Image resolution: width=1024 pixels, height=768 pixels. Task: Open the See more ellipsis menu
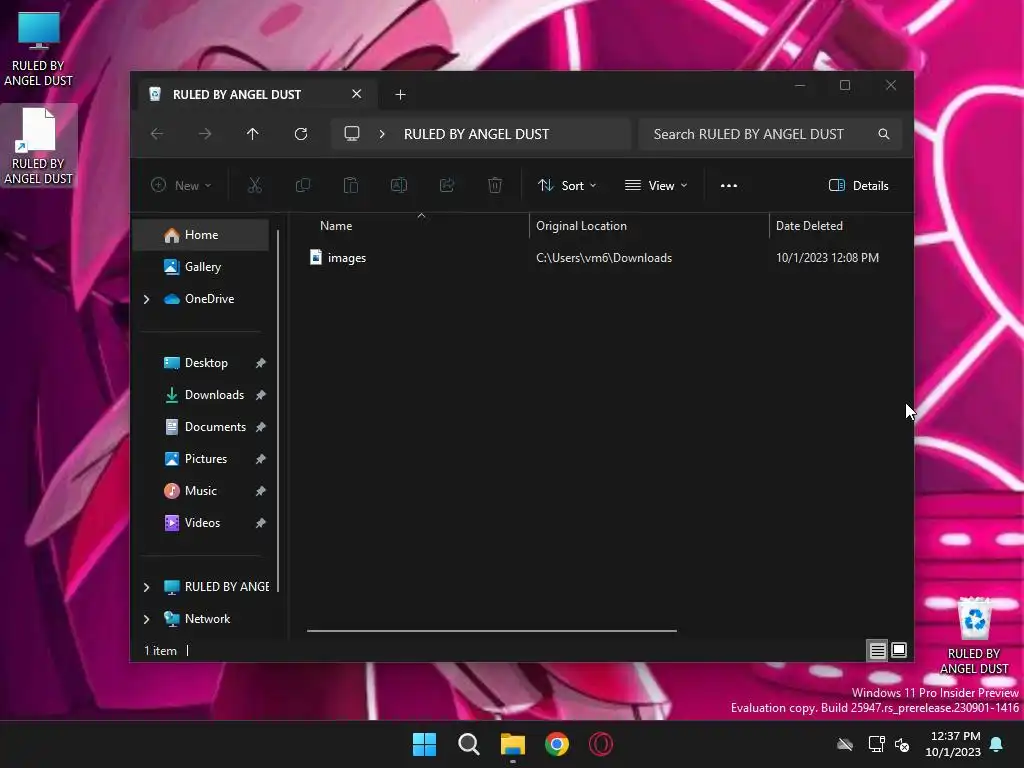pyautogui.click(x=729, y=185)
